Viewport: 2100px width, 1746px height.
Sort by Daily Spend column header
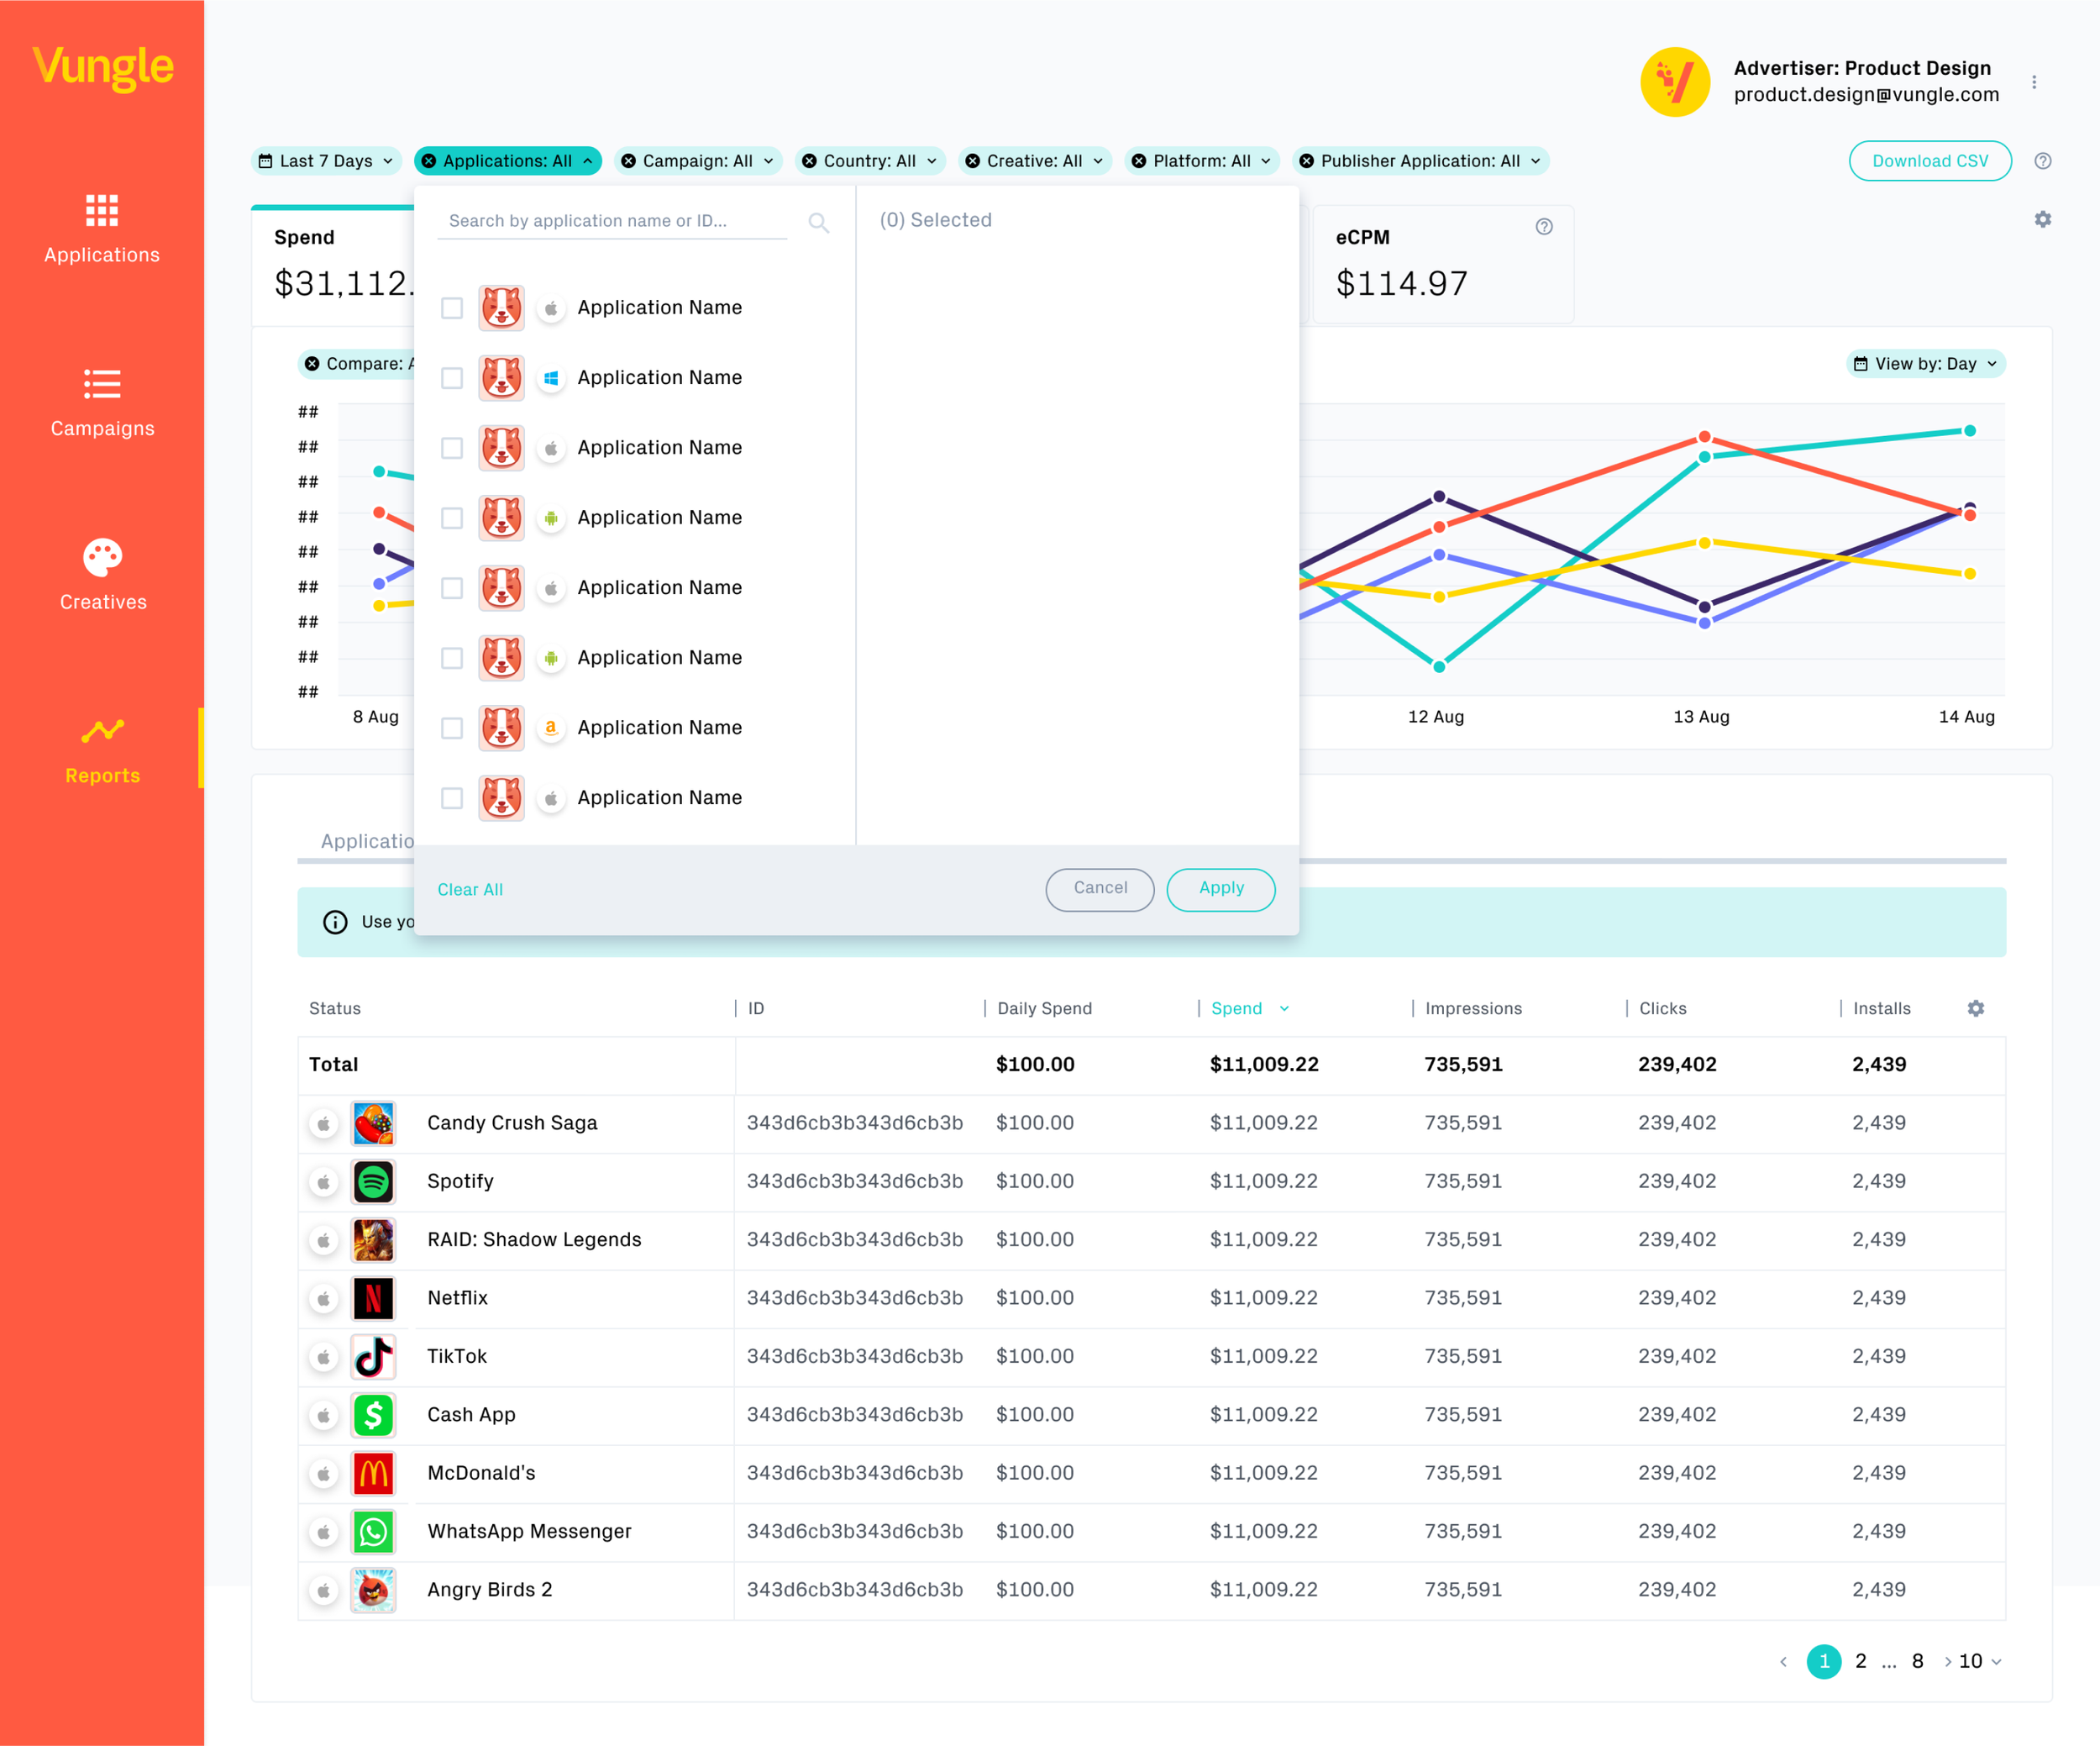click(x=1044, y=1008)
